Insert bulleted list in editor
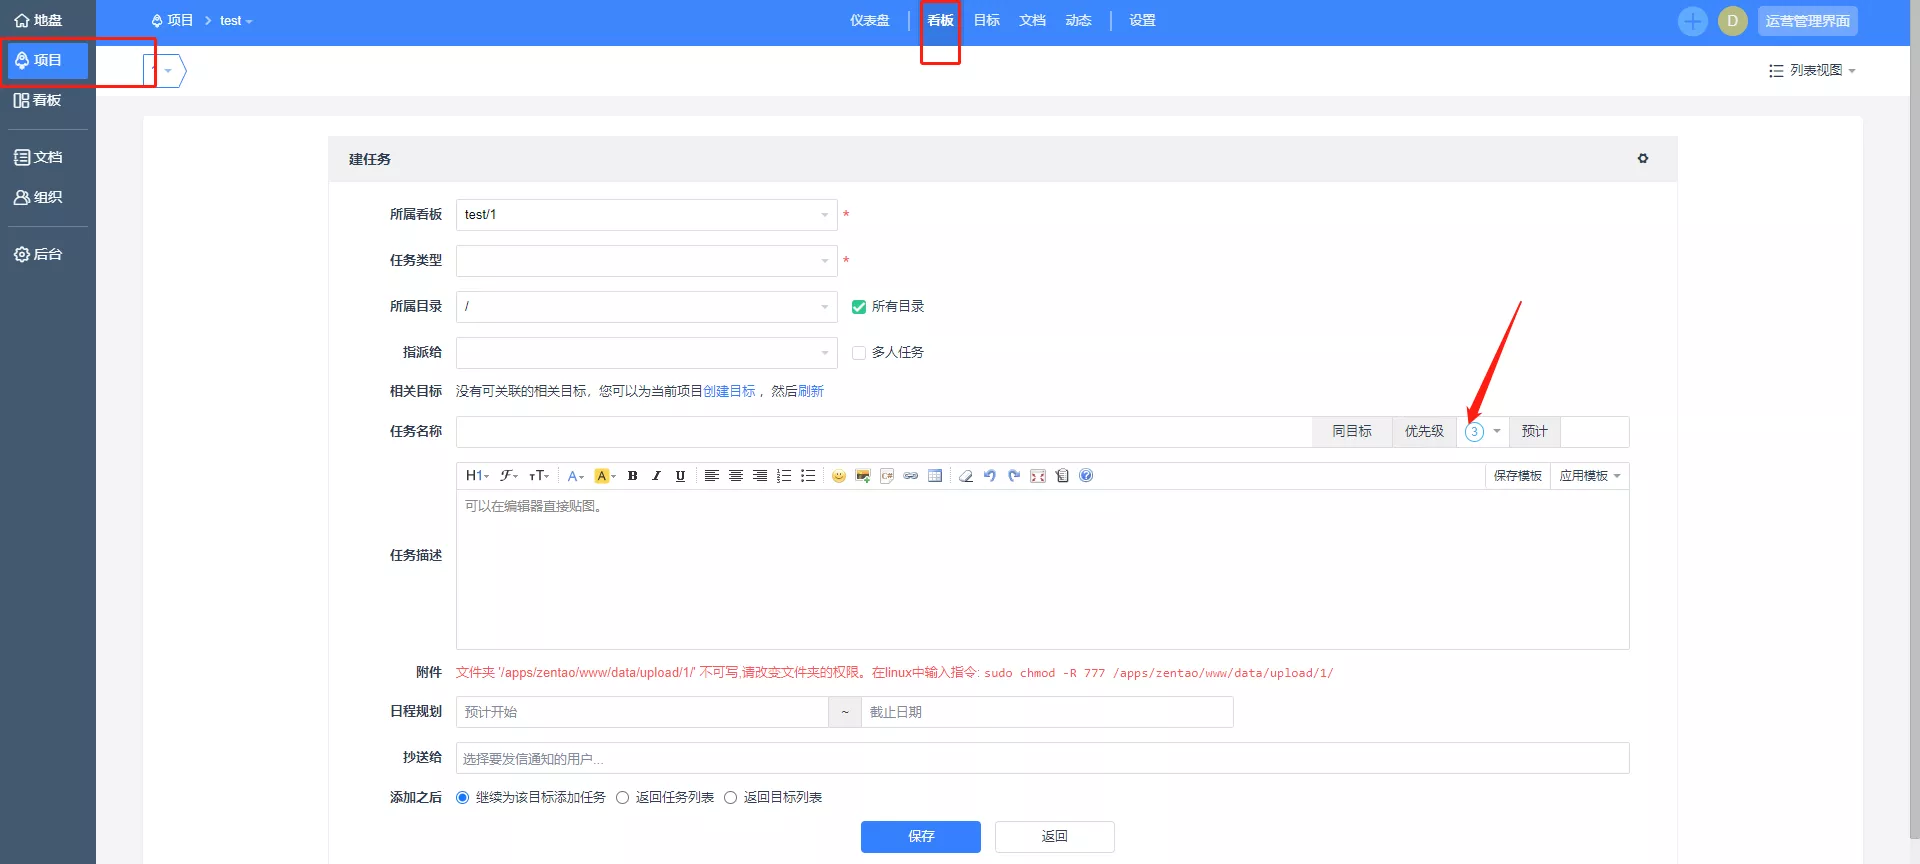The image size is (1920, 864). tap(808, 476)
